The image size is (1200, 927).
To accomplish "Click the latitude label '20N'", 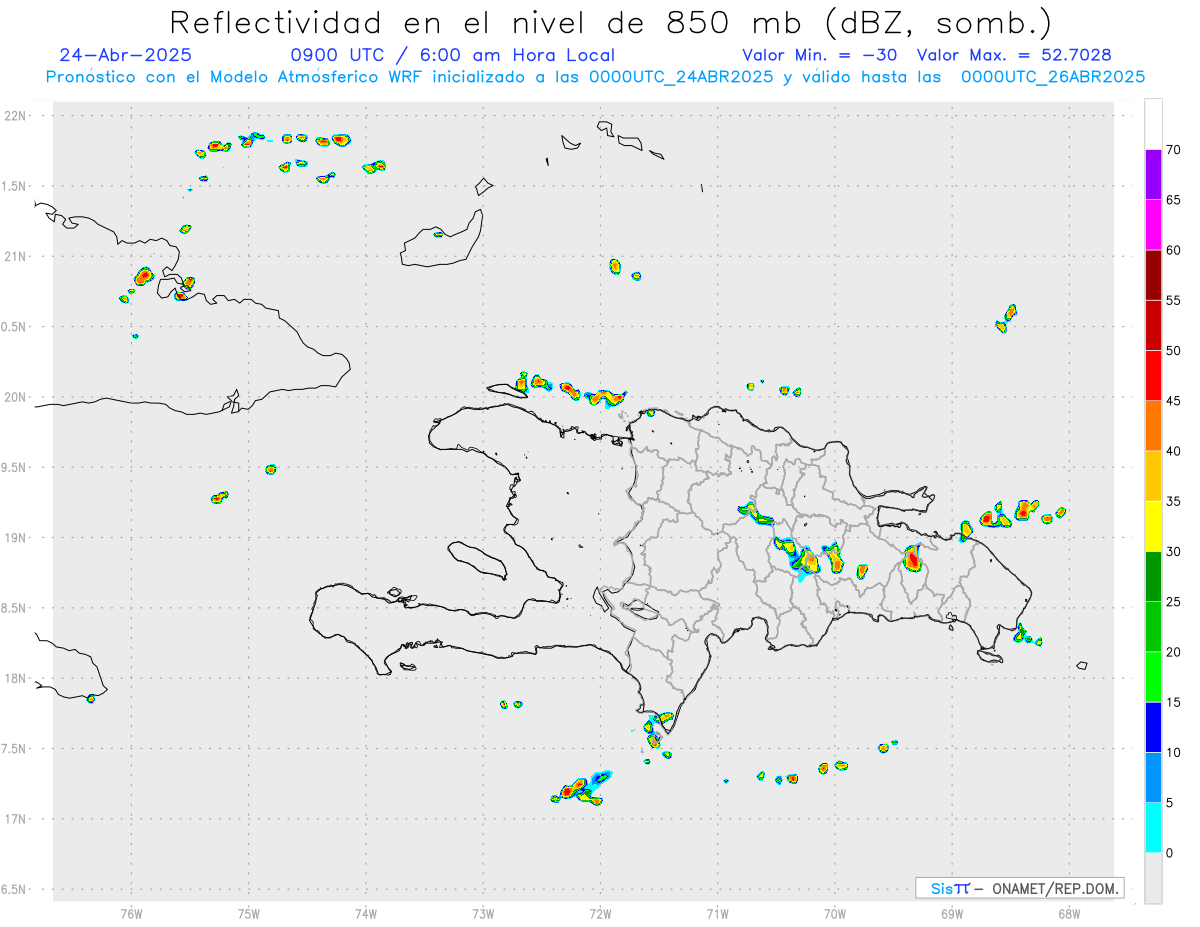I will pos(17,397).
